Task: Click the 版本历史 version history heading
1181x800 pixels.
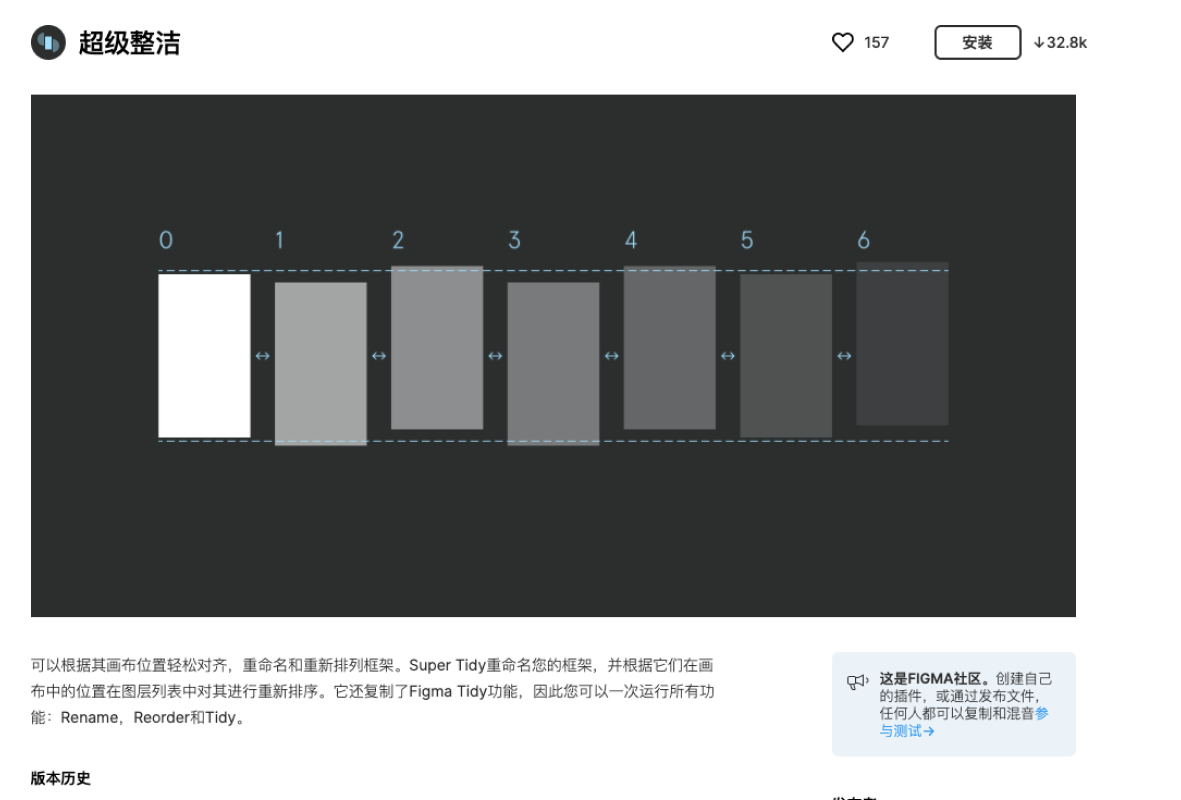Action: click(61, 778)
